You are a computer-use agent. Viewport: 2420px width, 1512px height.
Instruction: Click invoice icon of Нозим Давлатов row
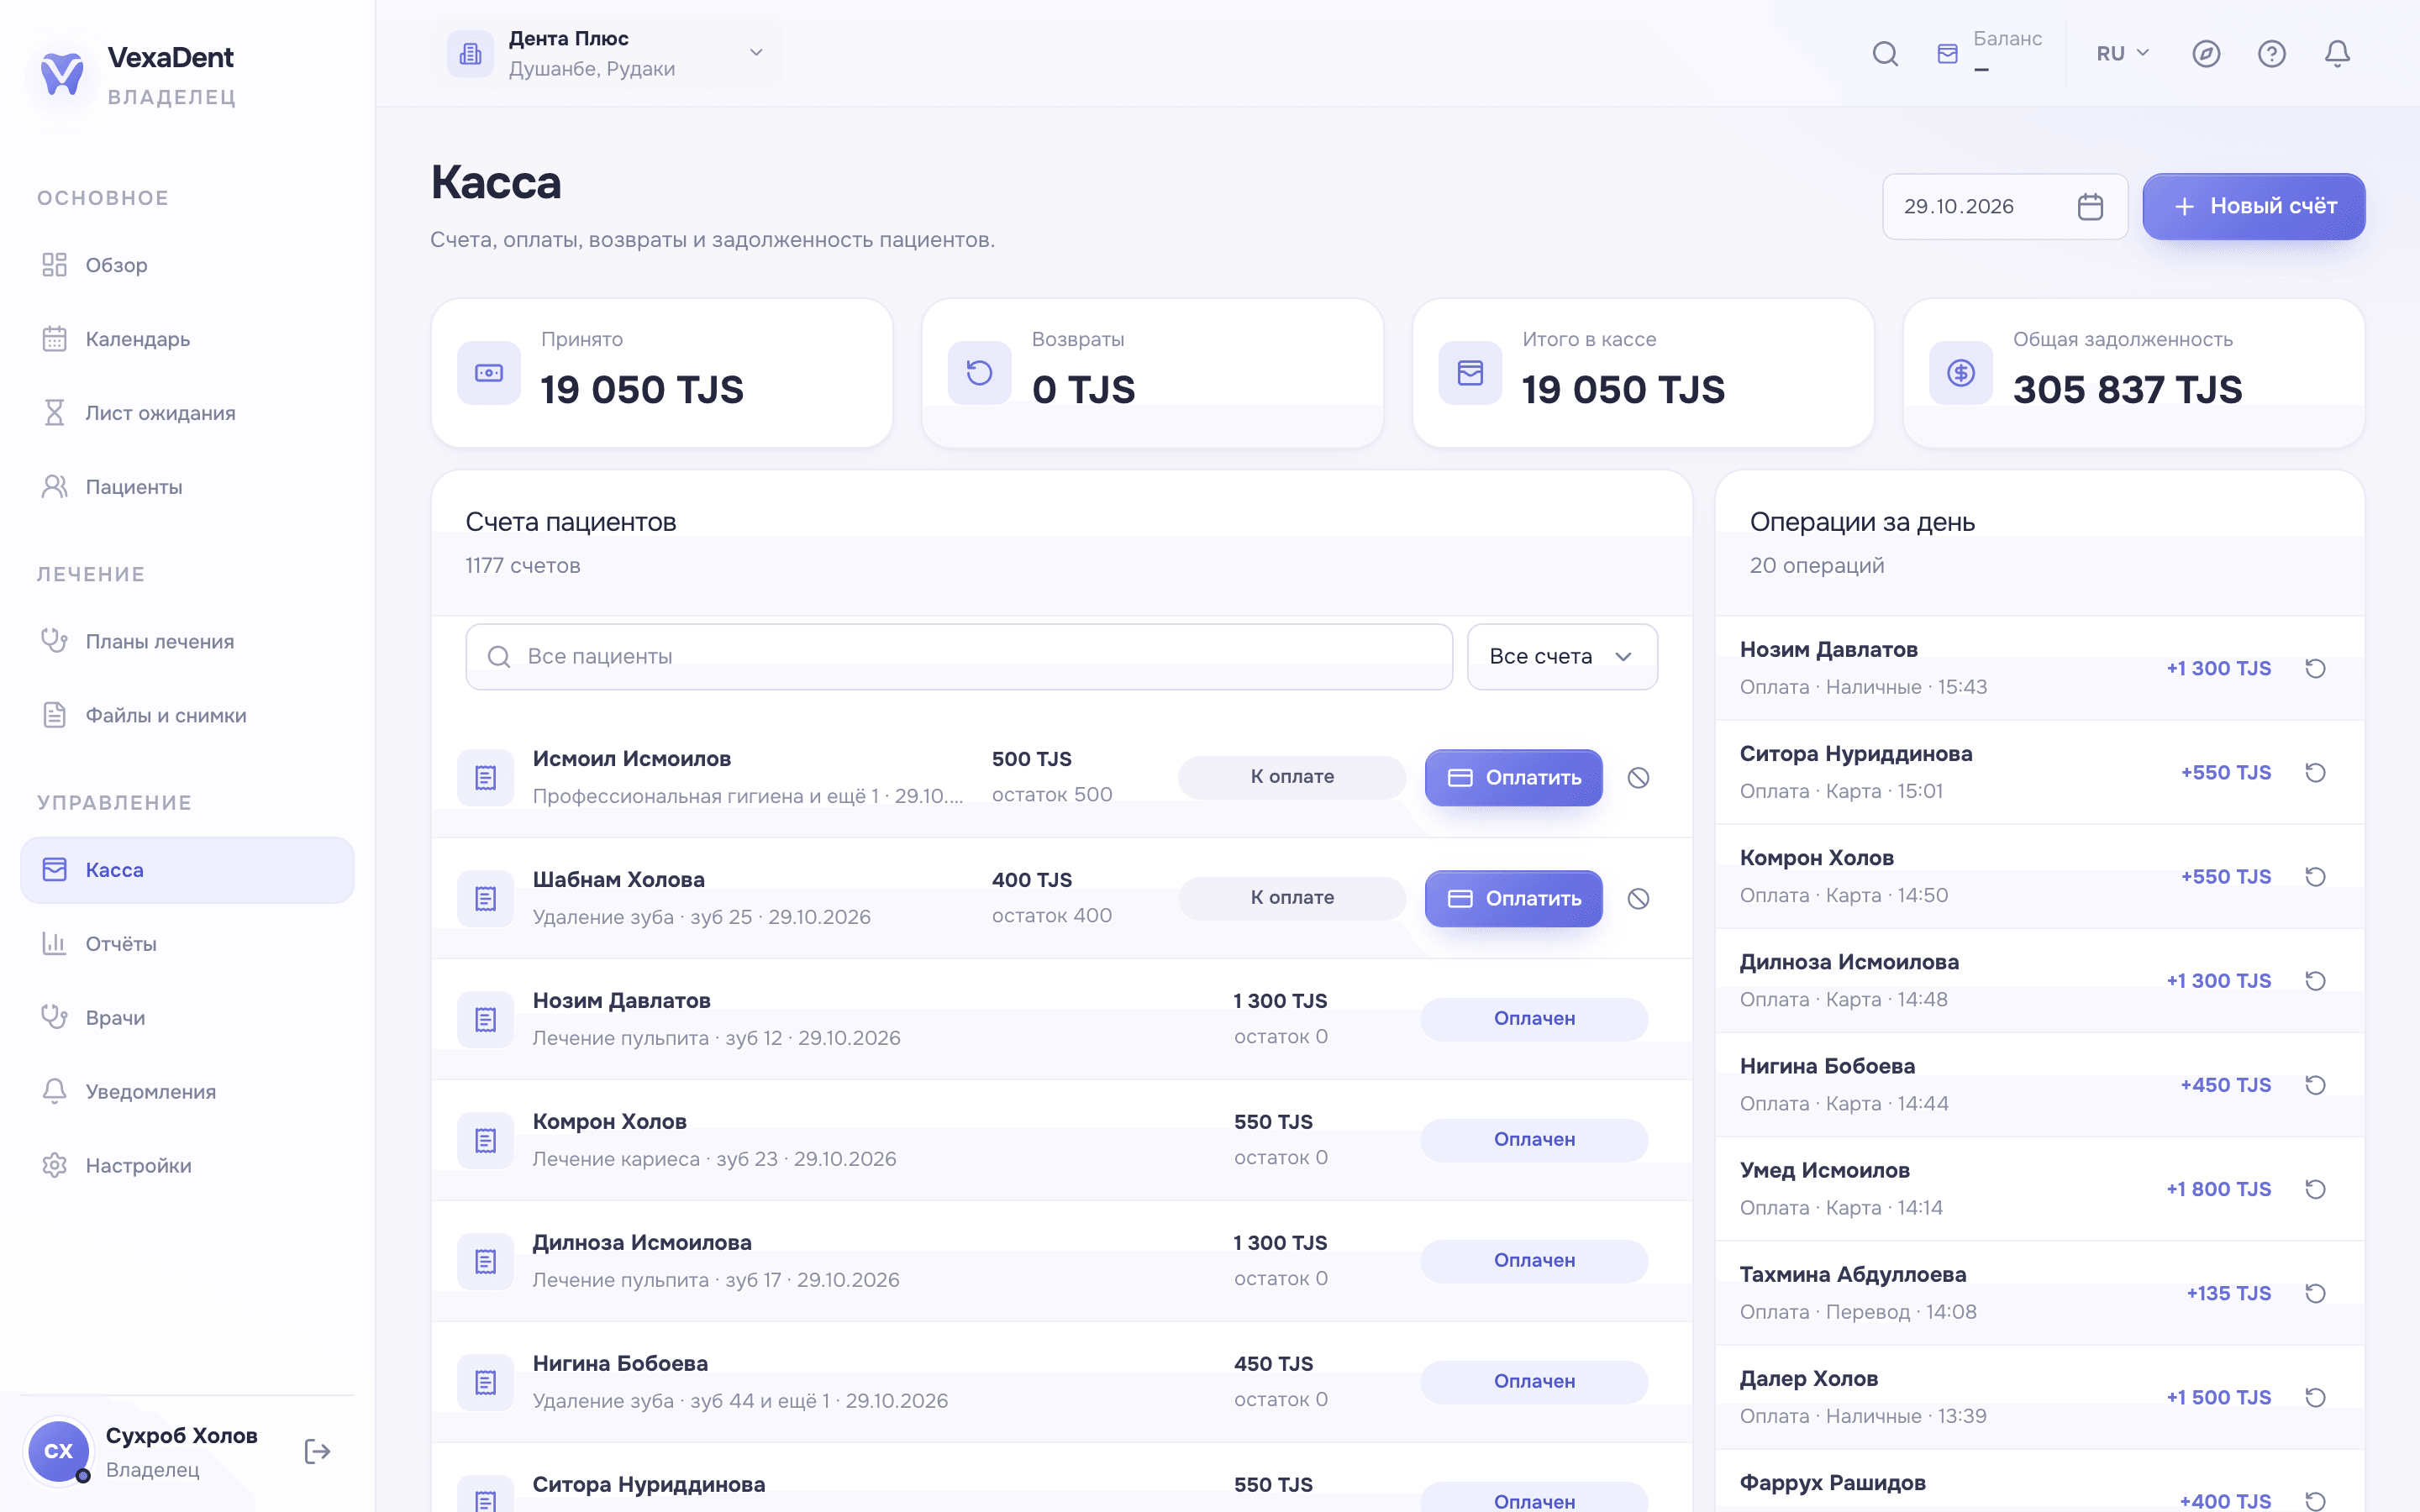pos(486,1020)
